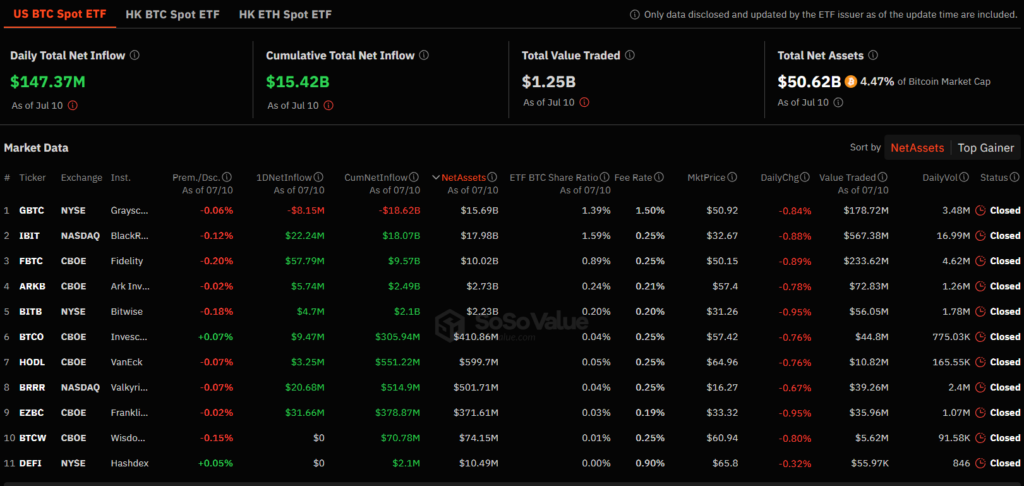Click the Bitcoin logo icon near market cap share
1024x486 pixels.
(850, 82)
